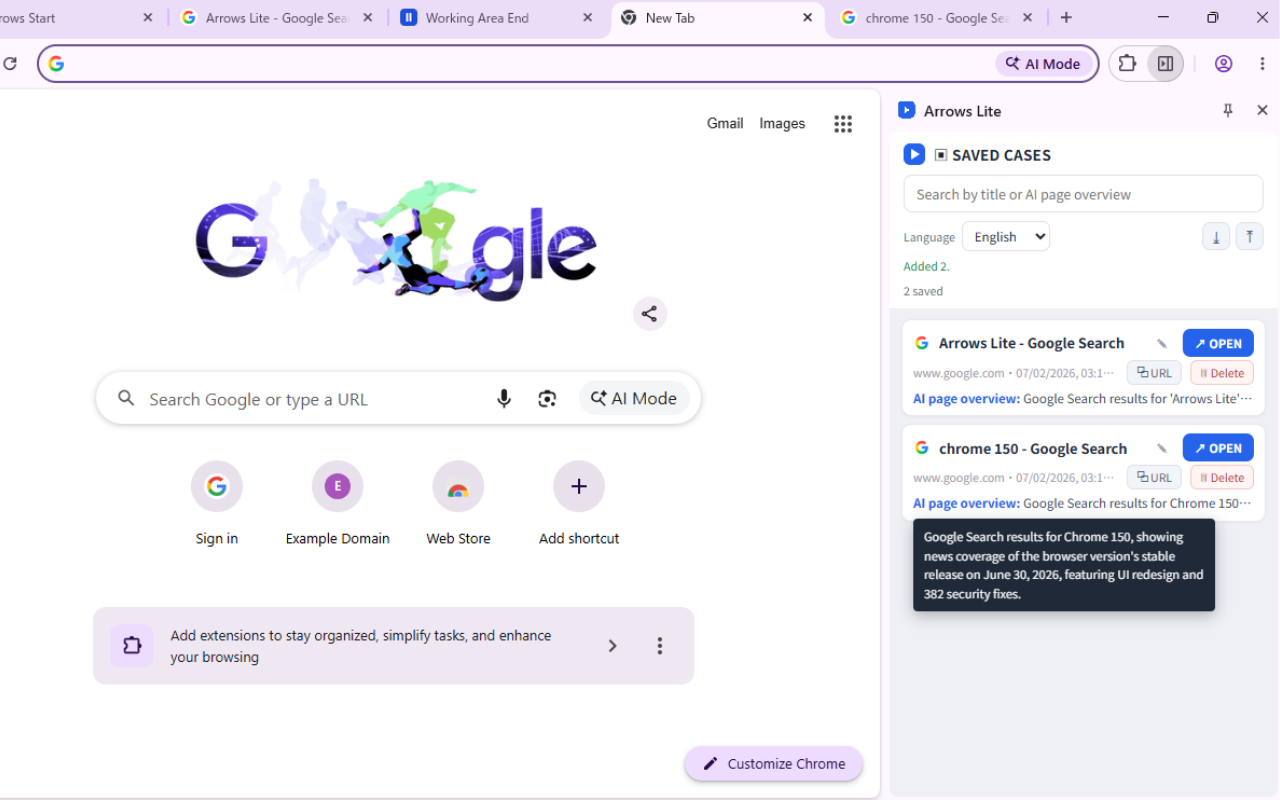Screen dimensions: 1280x800
Task: Click the Add shortcut tile
Action: pyautogui.click(x=579, y=504)
